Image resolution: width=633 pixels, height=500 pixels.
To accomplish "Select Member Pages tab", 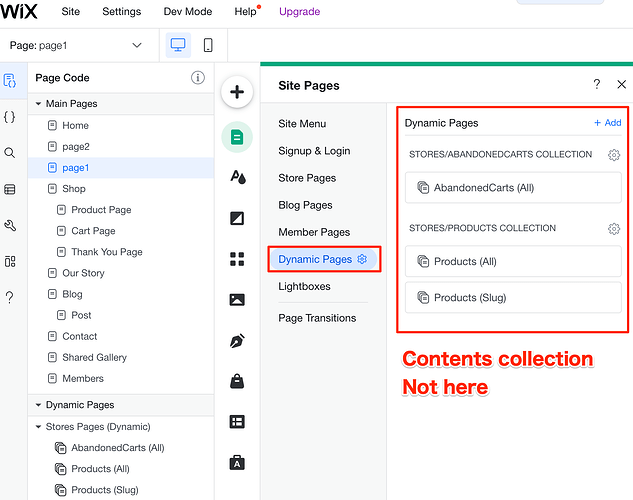I will click(x=314, y=232).
